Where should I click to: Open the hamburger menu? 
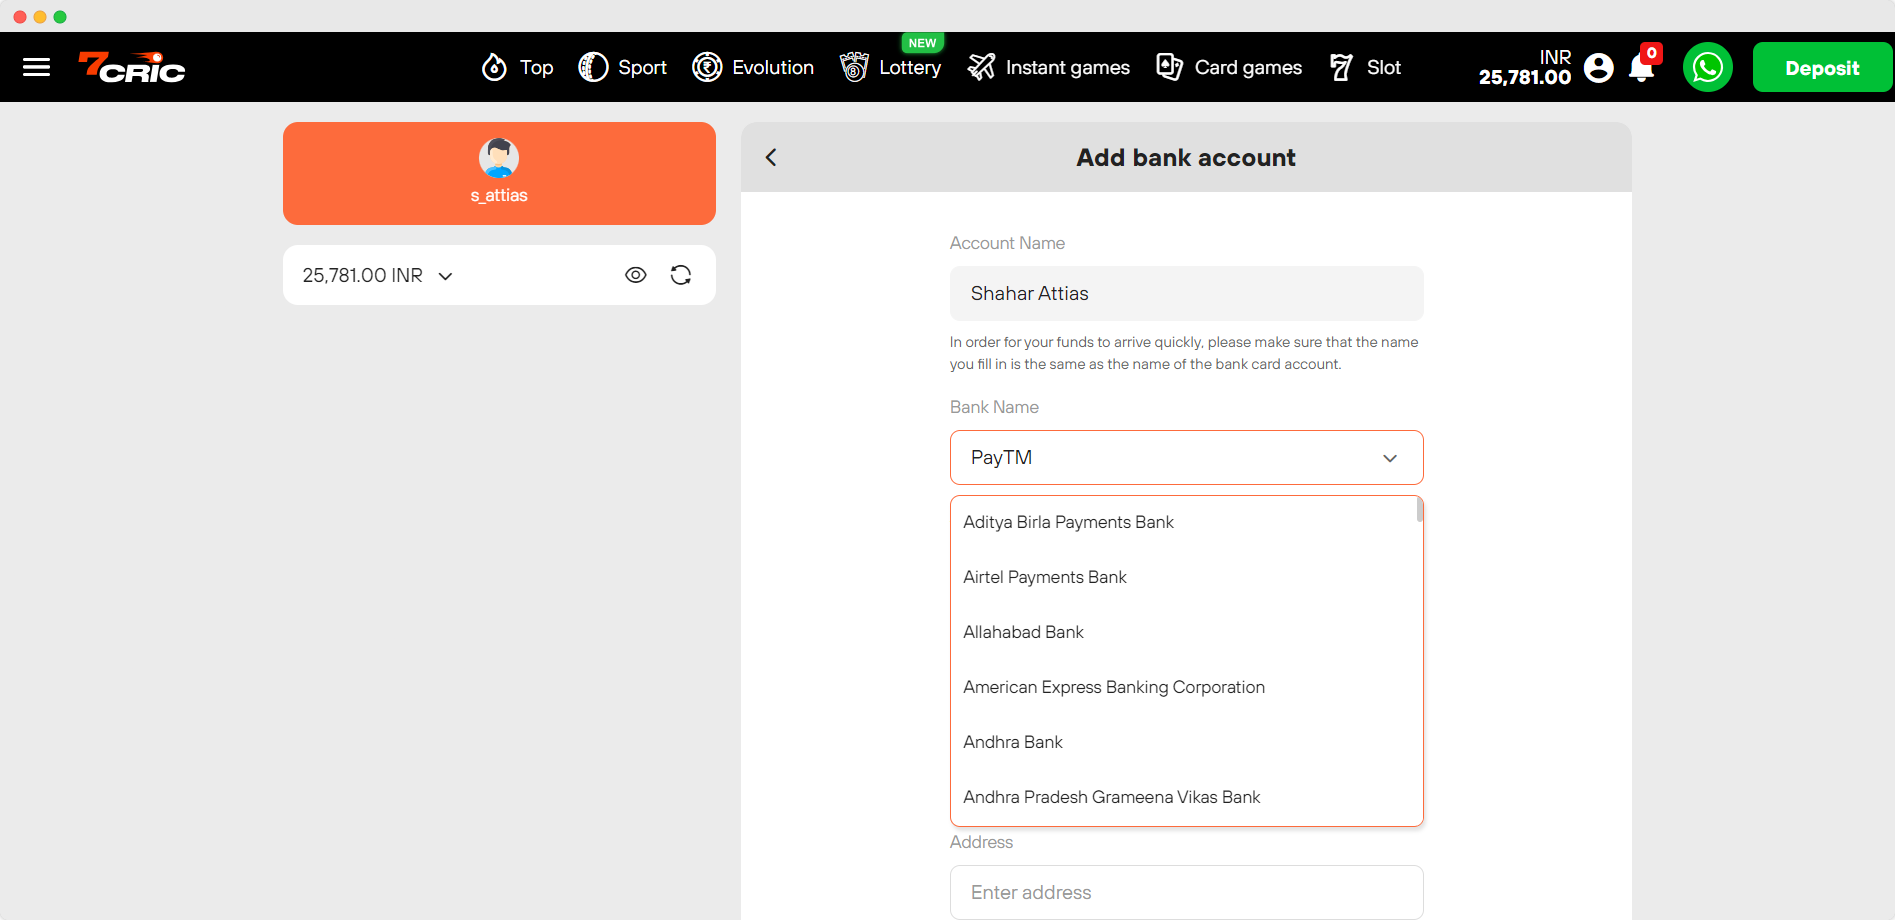37,67
